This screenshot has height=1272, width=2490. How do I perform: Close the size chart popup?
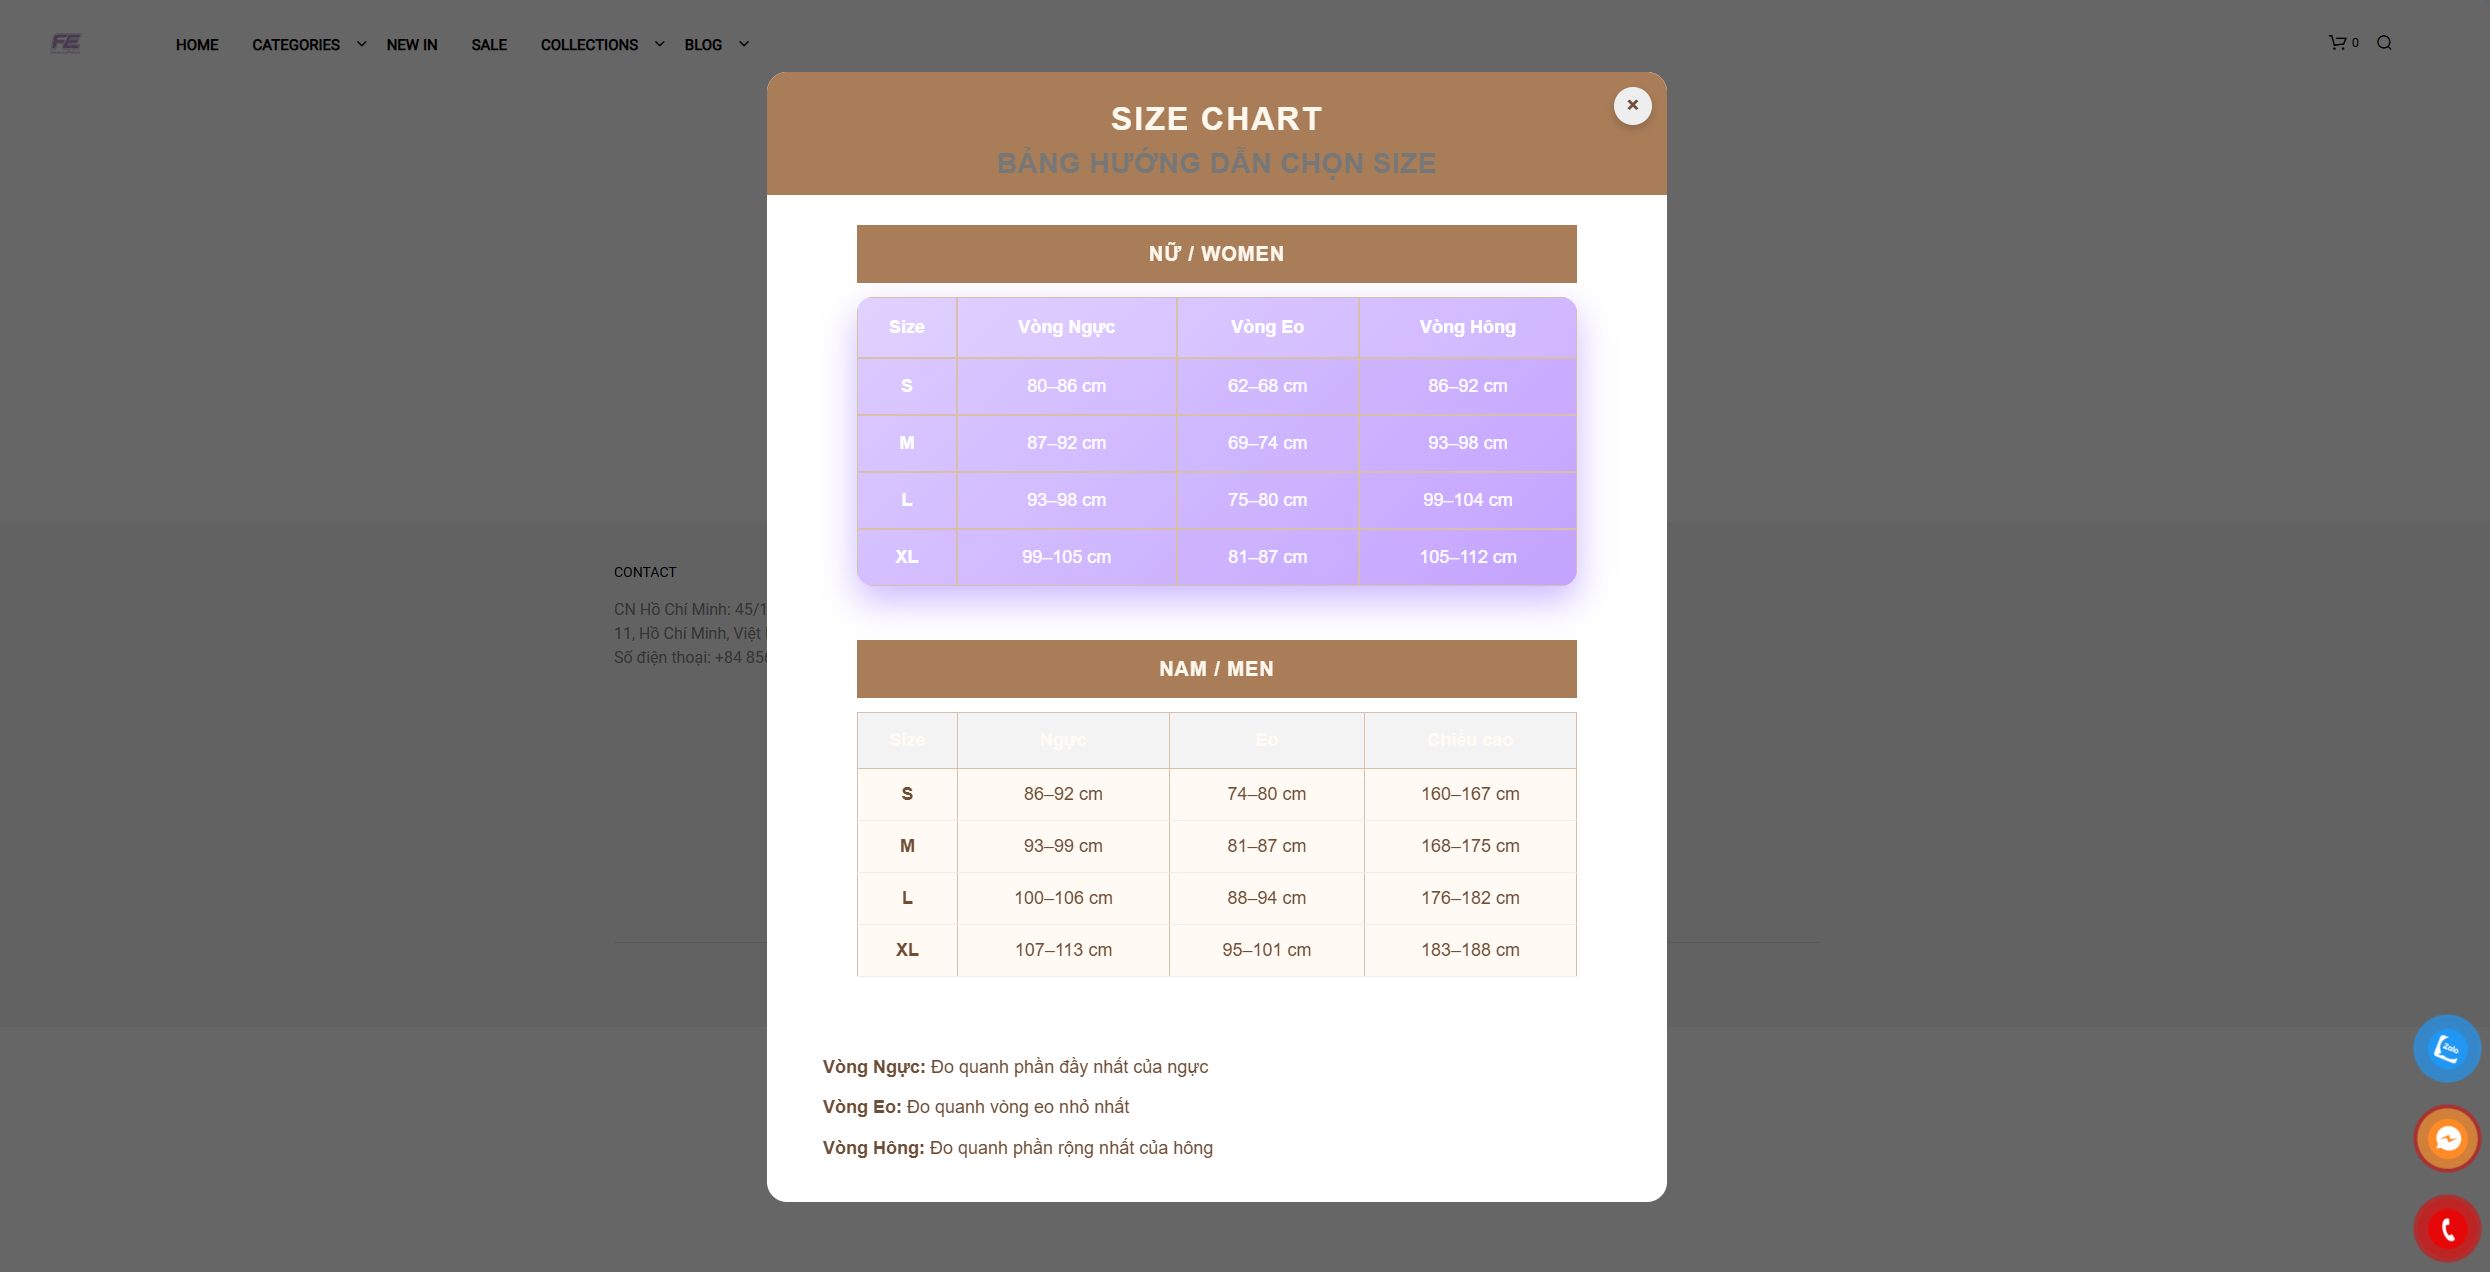tap(1632, 106)
